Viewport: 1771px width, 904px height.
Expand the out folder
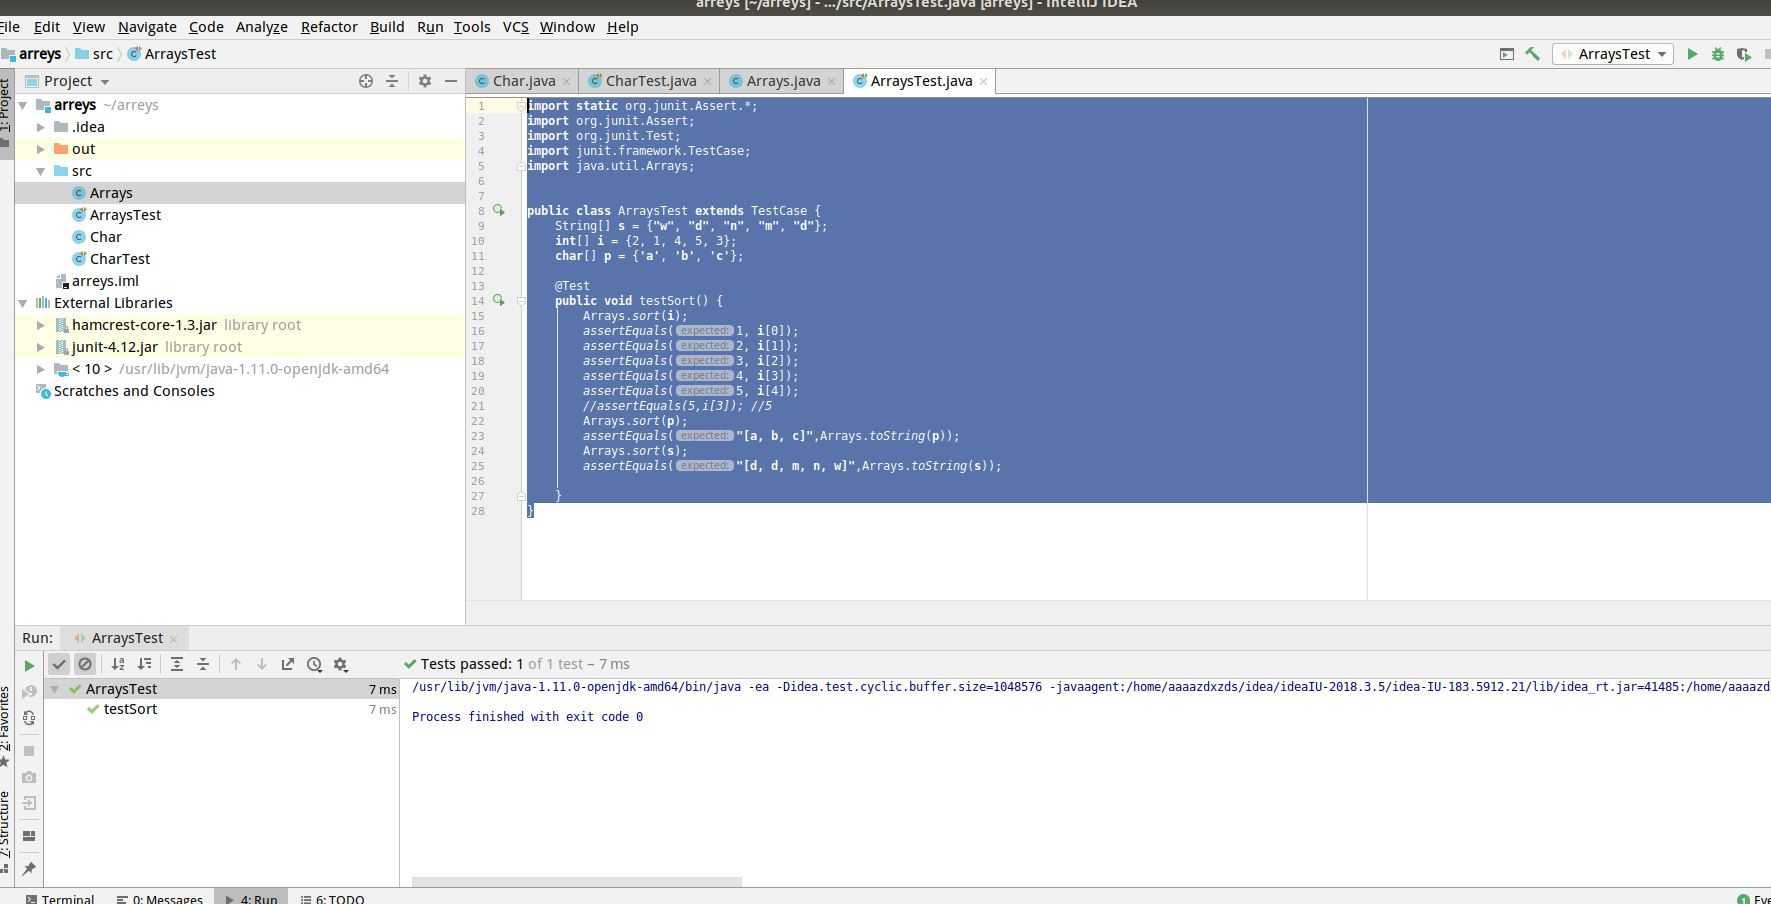click(41, 149)
